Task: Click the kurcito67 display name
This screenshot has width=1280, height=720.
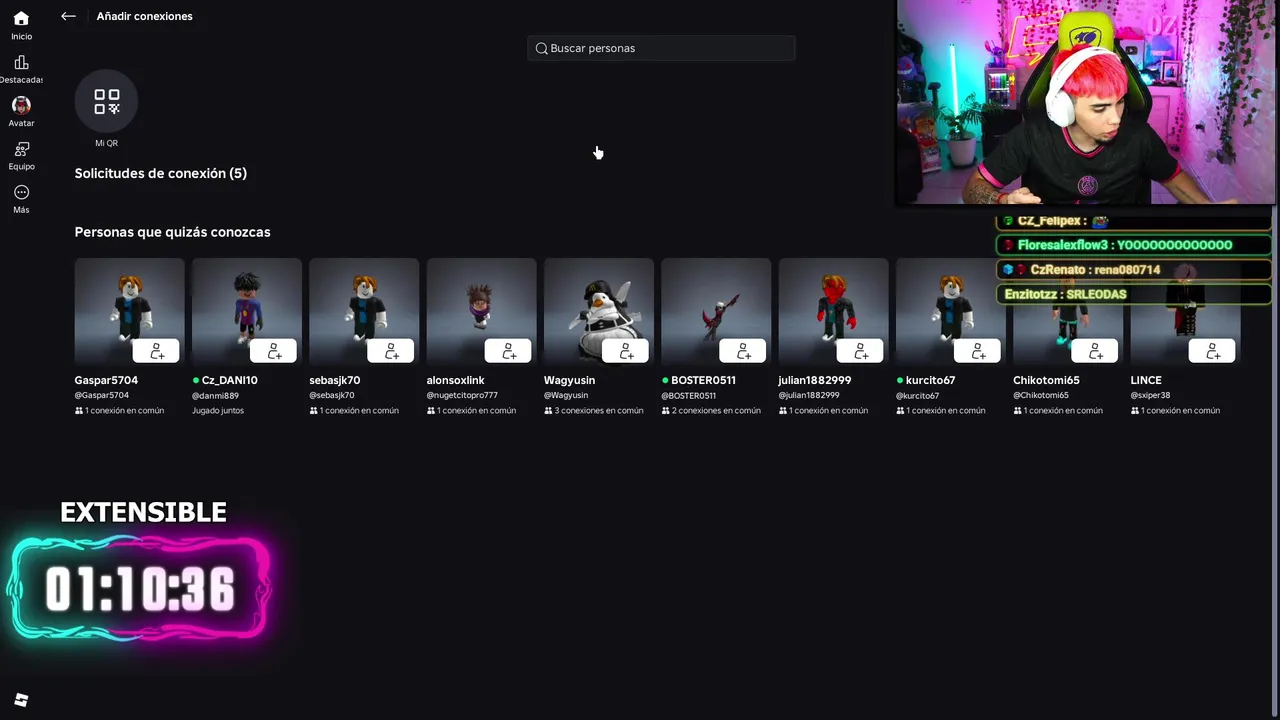Action: [930, 380]
